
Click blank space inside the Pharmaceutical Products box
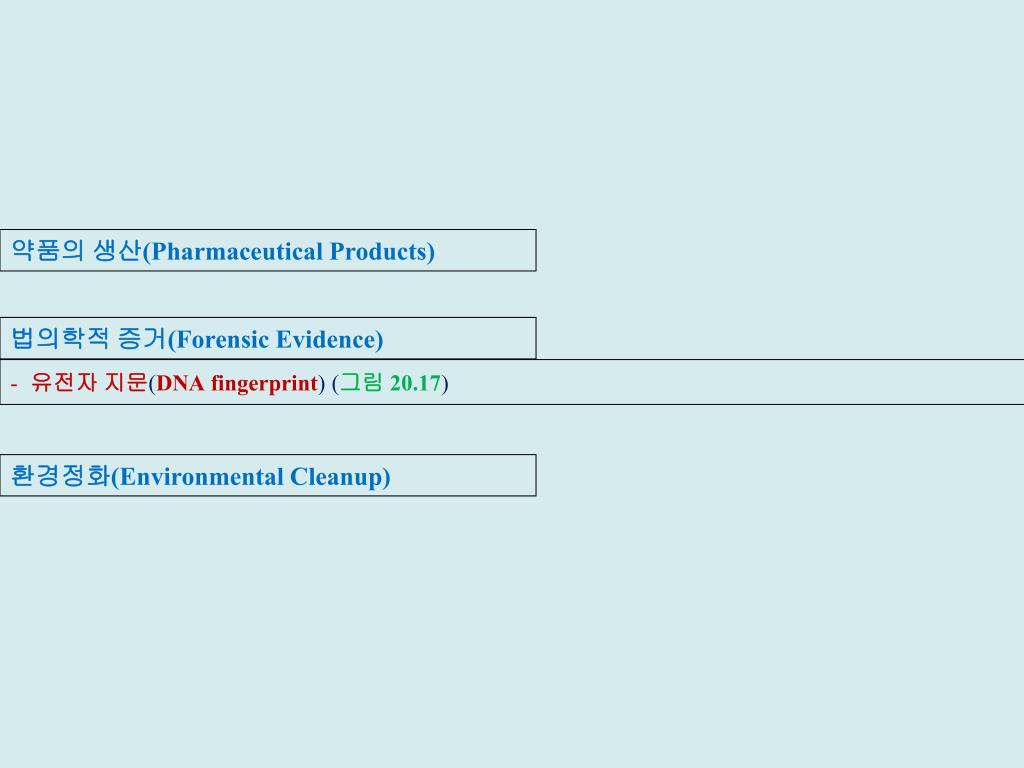point(485,250)
